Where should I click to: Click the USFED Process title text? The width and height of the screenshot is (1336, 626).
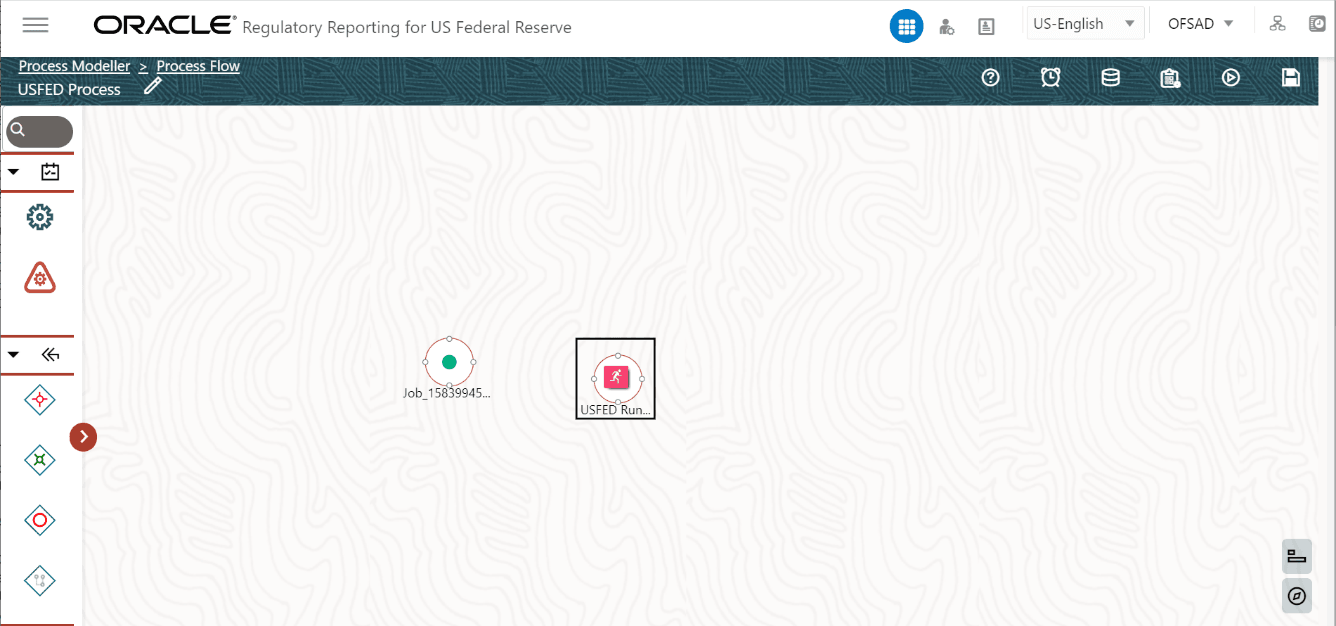[69, 89]
